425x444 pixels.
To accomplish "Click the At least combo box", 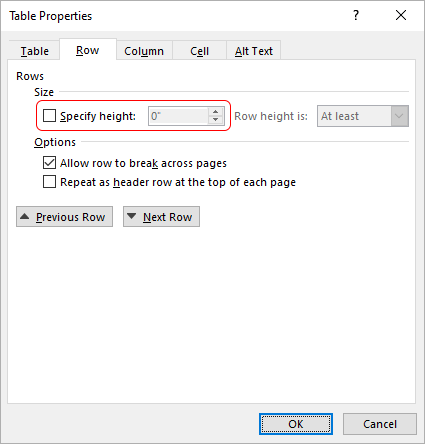I will click(x=363, y=116).
